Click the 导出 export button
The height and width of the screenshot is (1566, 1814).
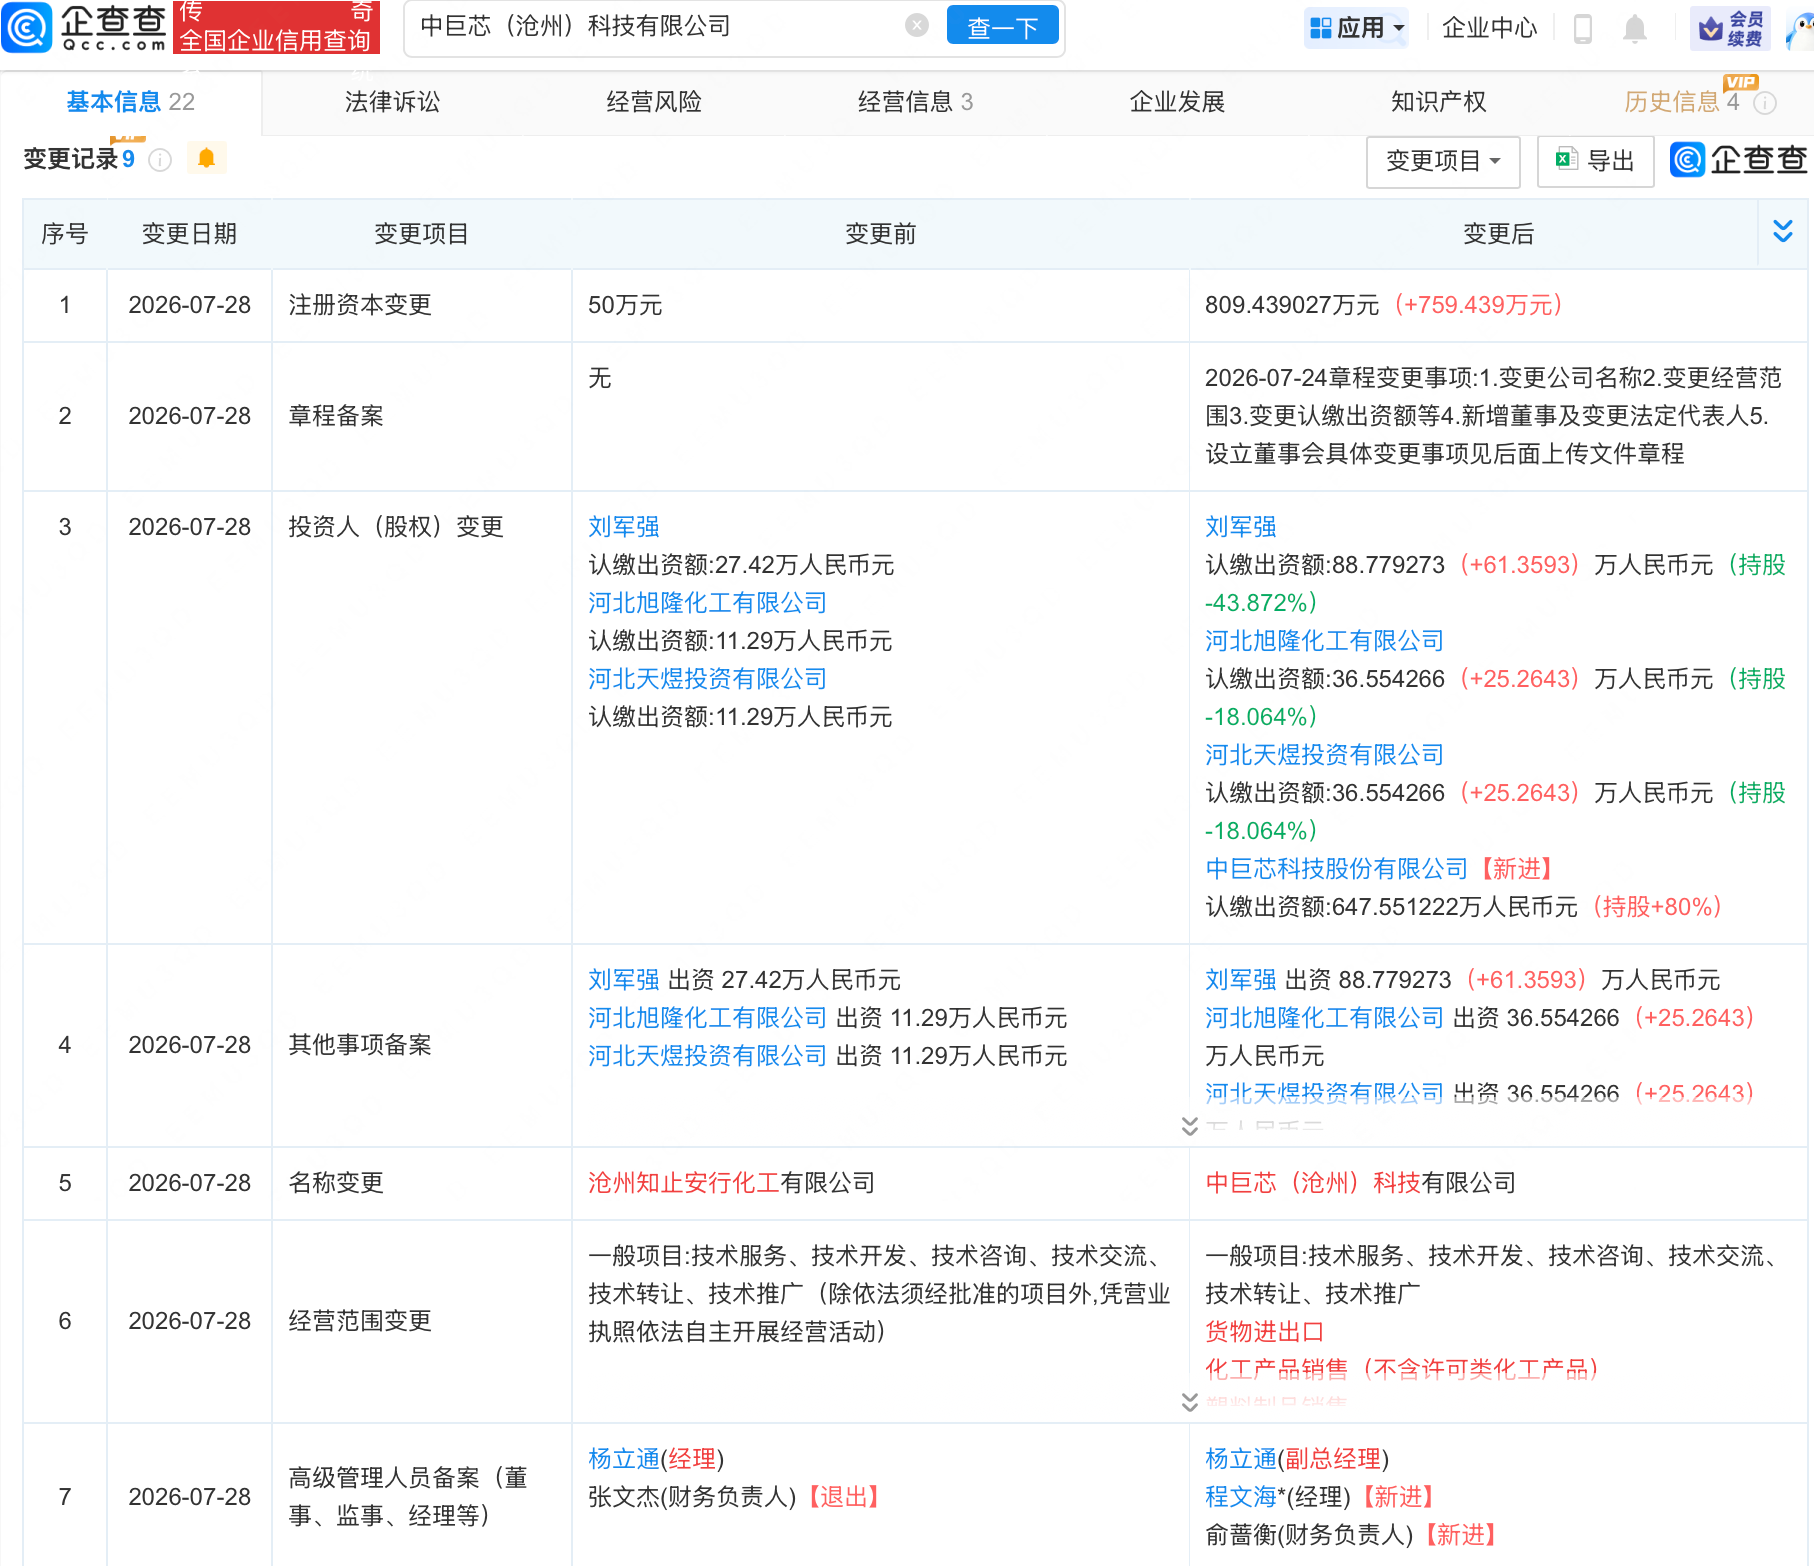click(1595, 161)
